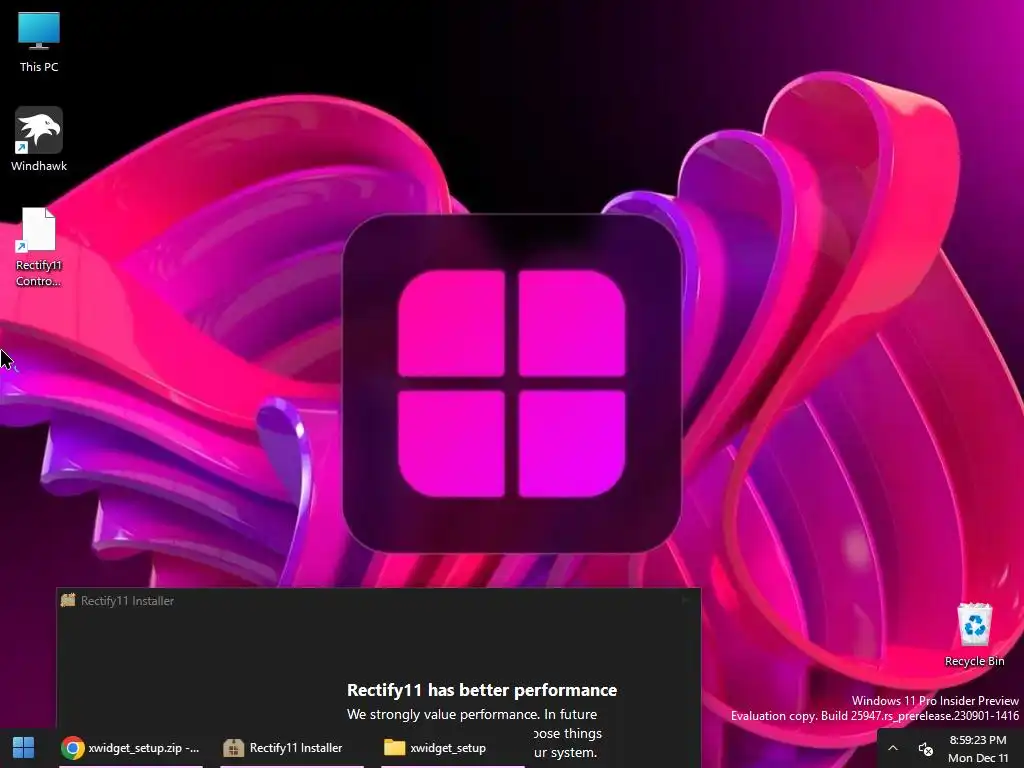Image resolution: width=1024 pixels, height=768 pixels.
Task: Click the 'We strongly value performance' text
Action: pyautogui.click(x=472, y=714)
